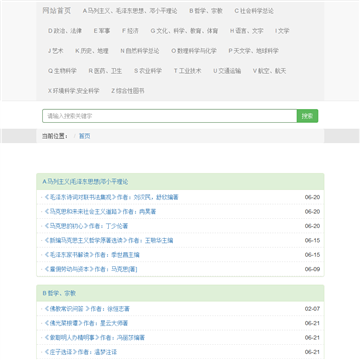
Task: Open the B 哲学、宗教 section heading
Action: click(x=59, y=293)
